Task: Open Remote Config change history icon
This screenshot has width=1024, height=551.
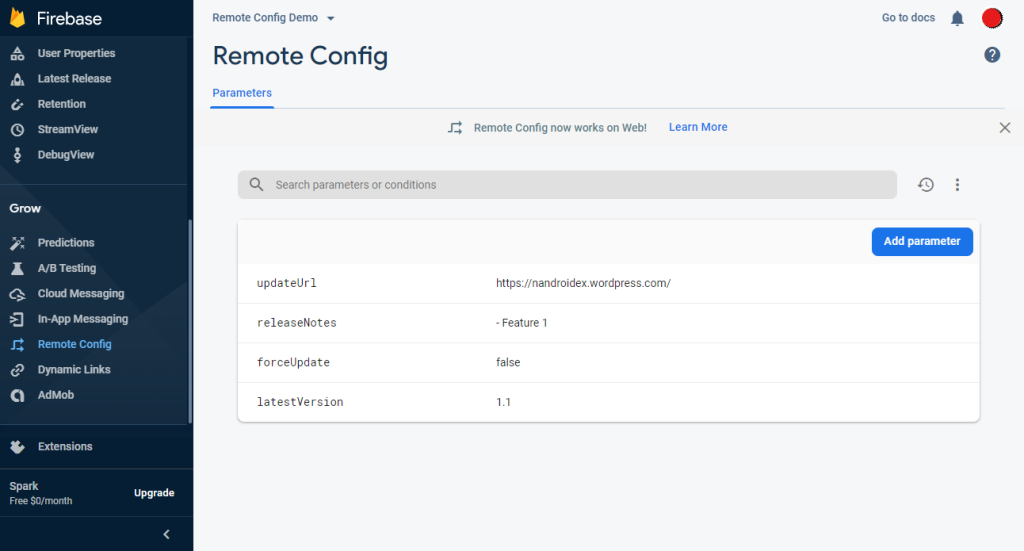Action: pyautogui.click(x=926, y=185)
